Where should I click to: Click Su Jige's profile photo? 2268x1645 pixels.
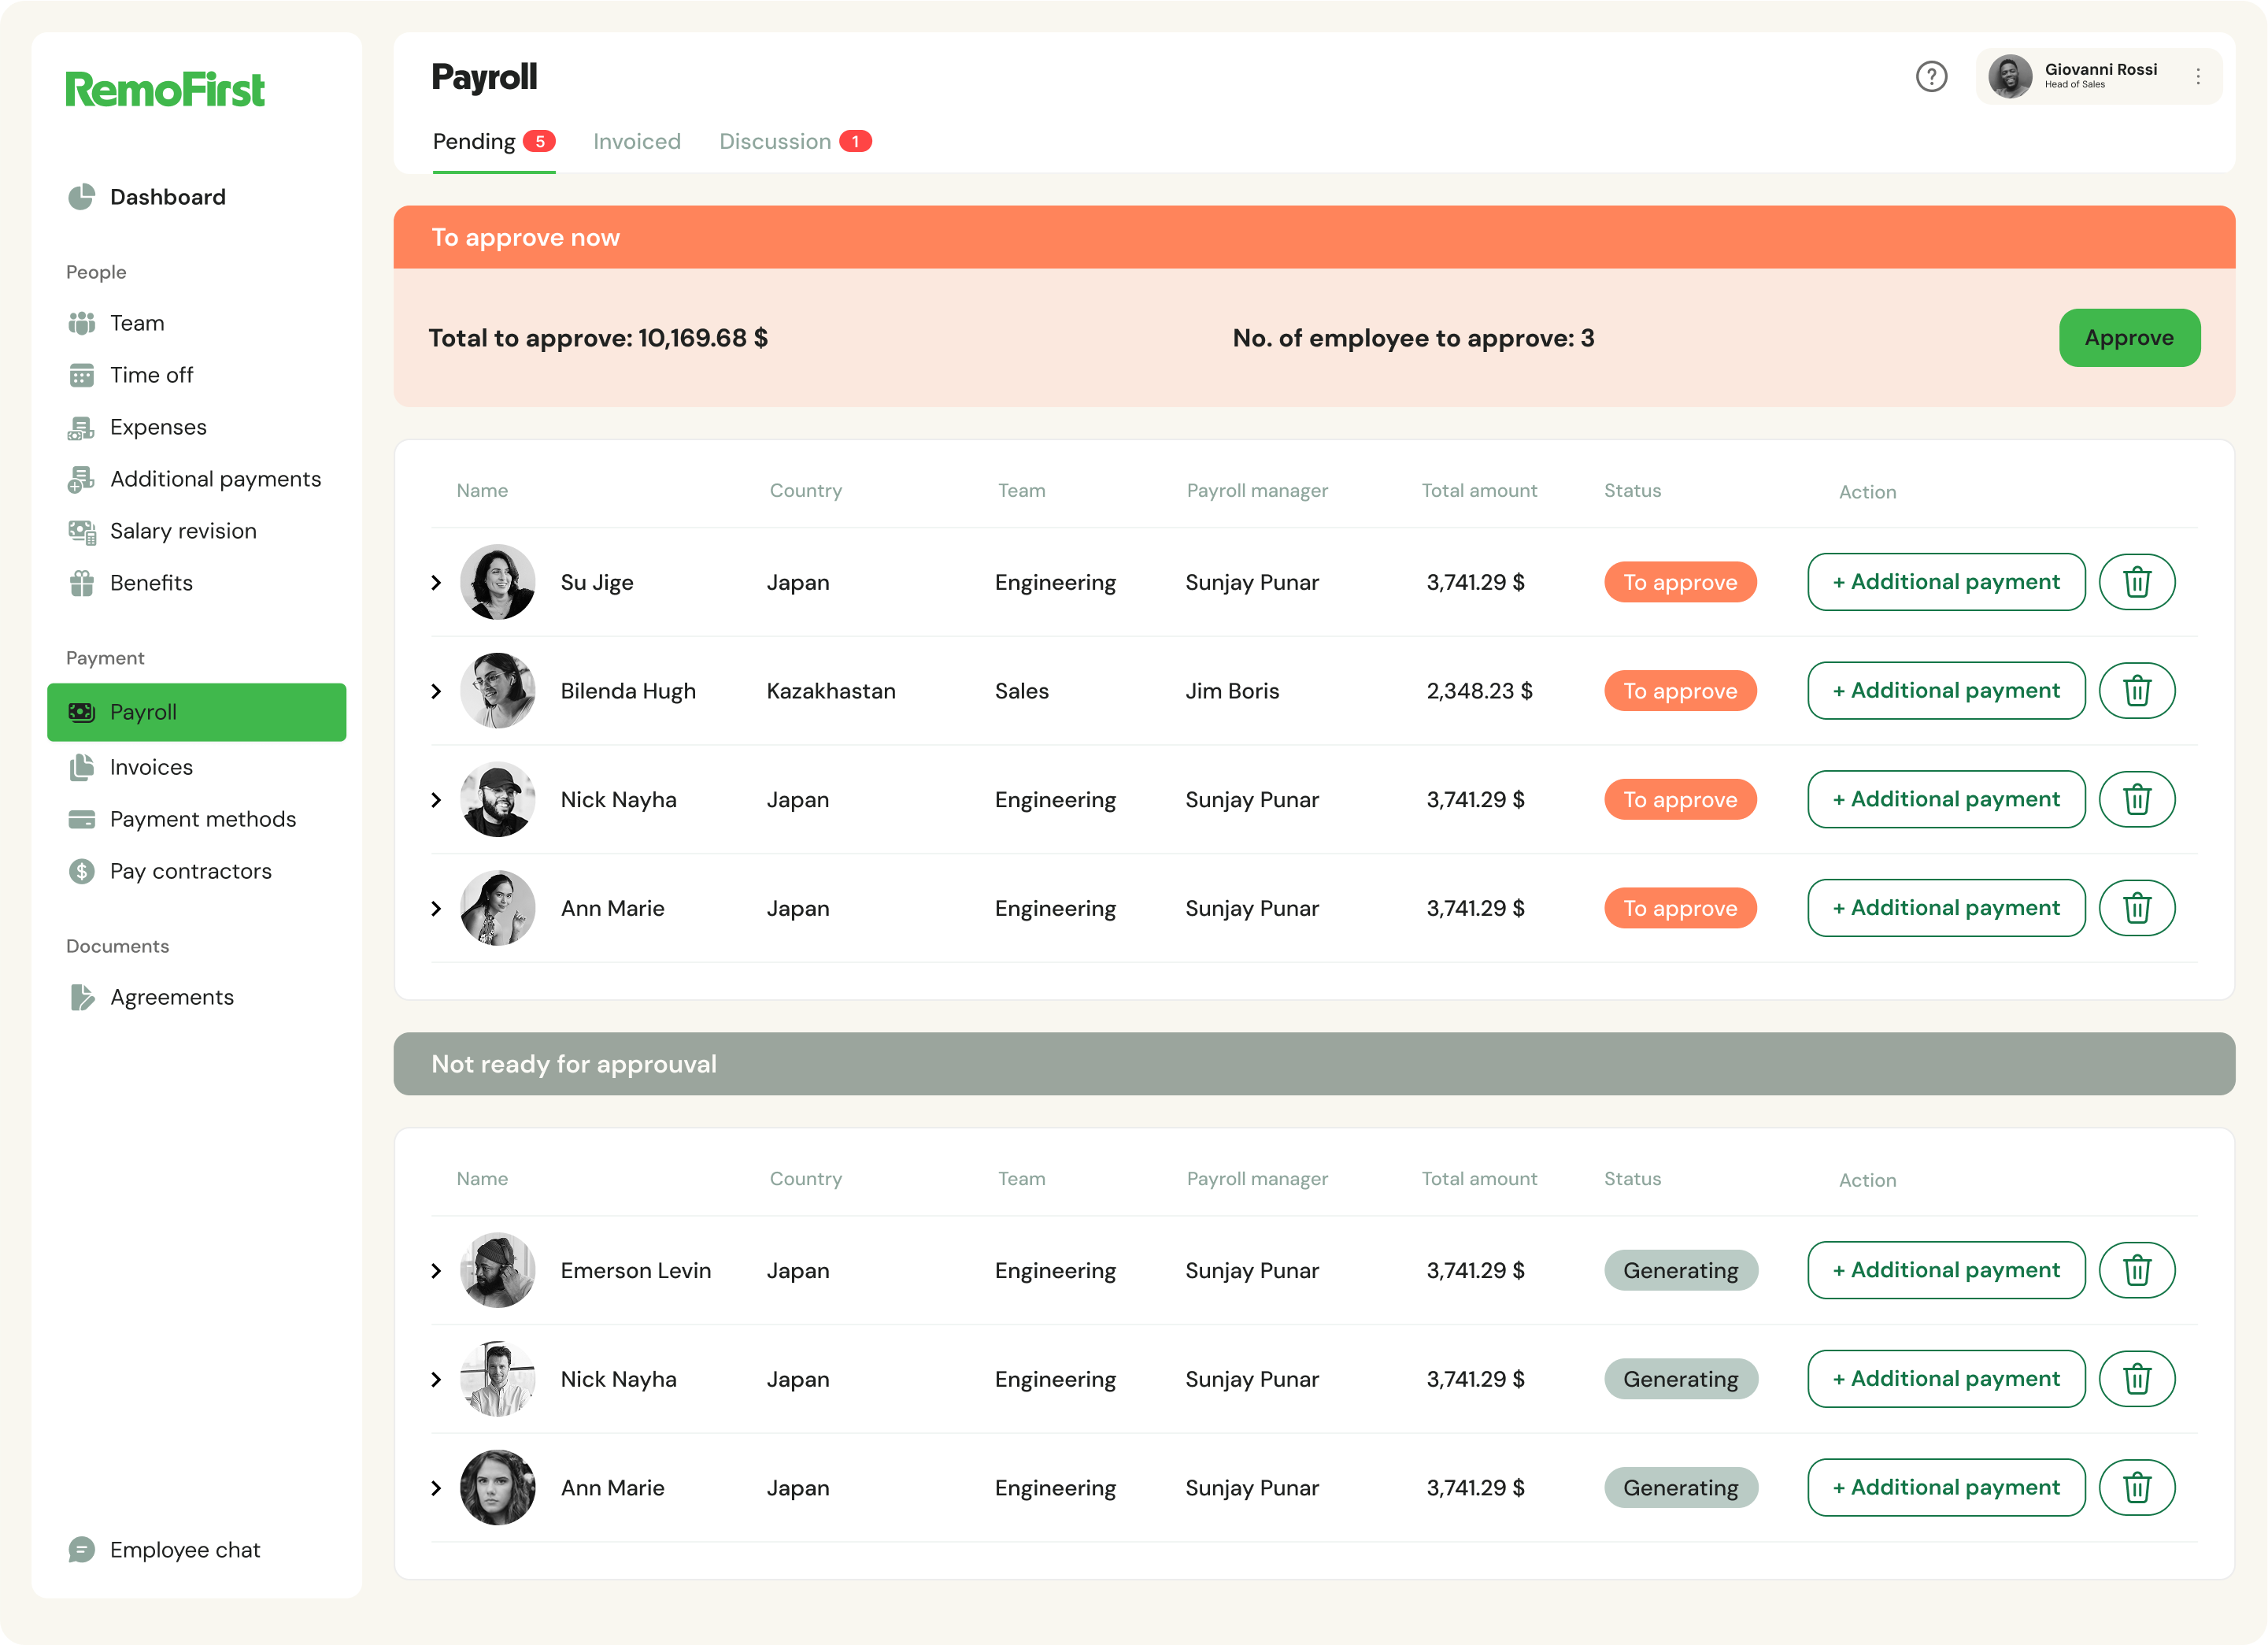tap(497, 582)
